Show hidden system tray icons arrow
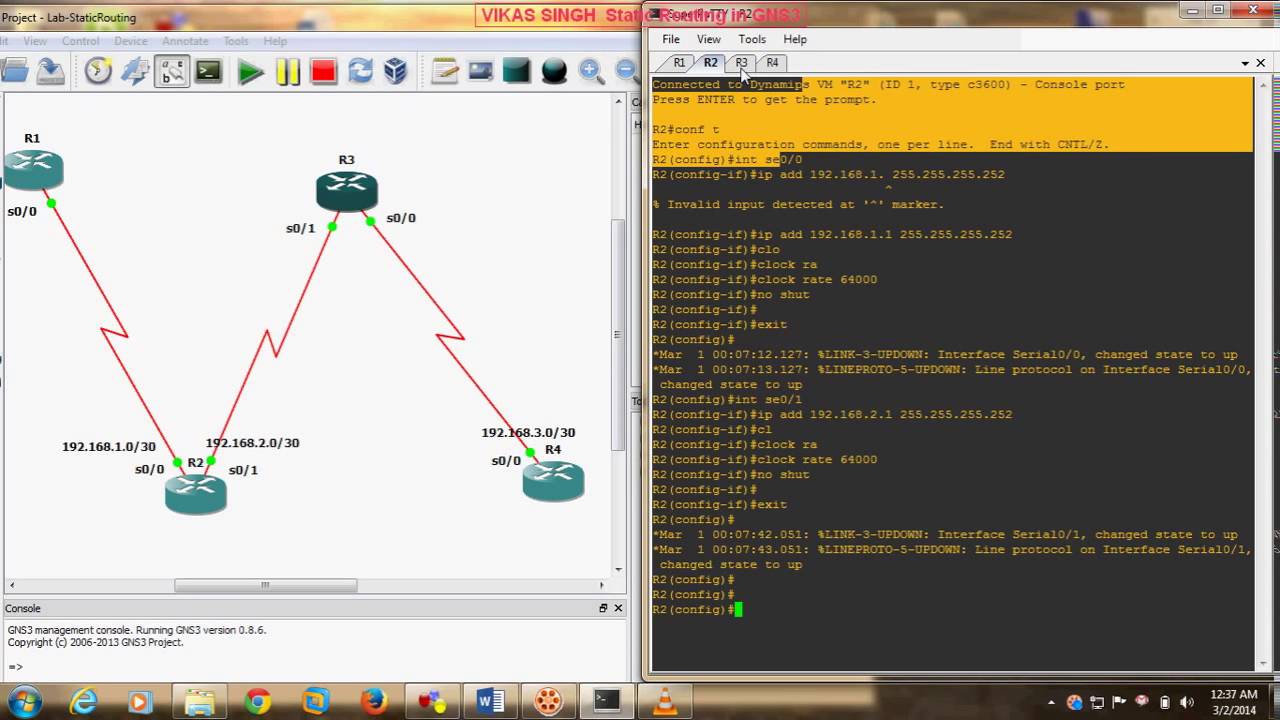 click(1052, 702)
